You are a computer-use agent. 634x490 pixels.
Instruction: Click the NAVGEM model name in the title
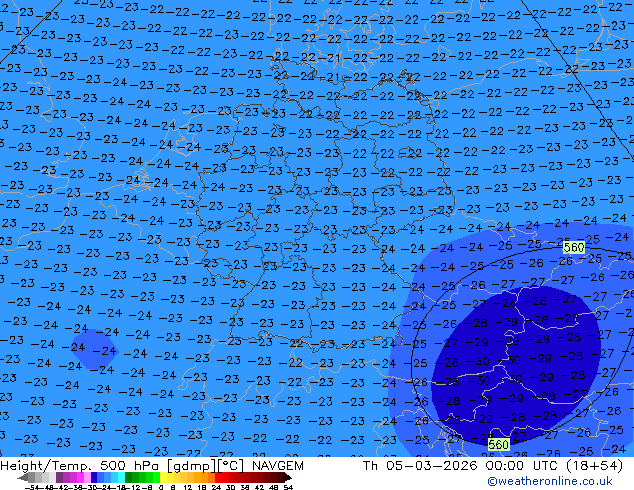pos(278,466)
